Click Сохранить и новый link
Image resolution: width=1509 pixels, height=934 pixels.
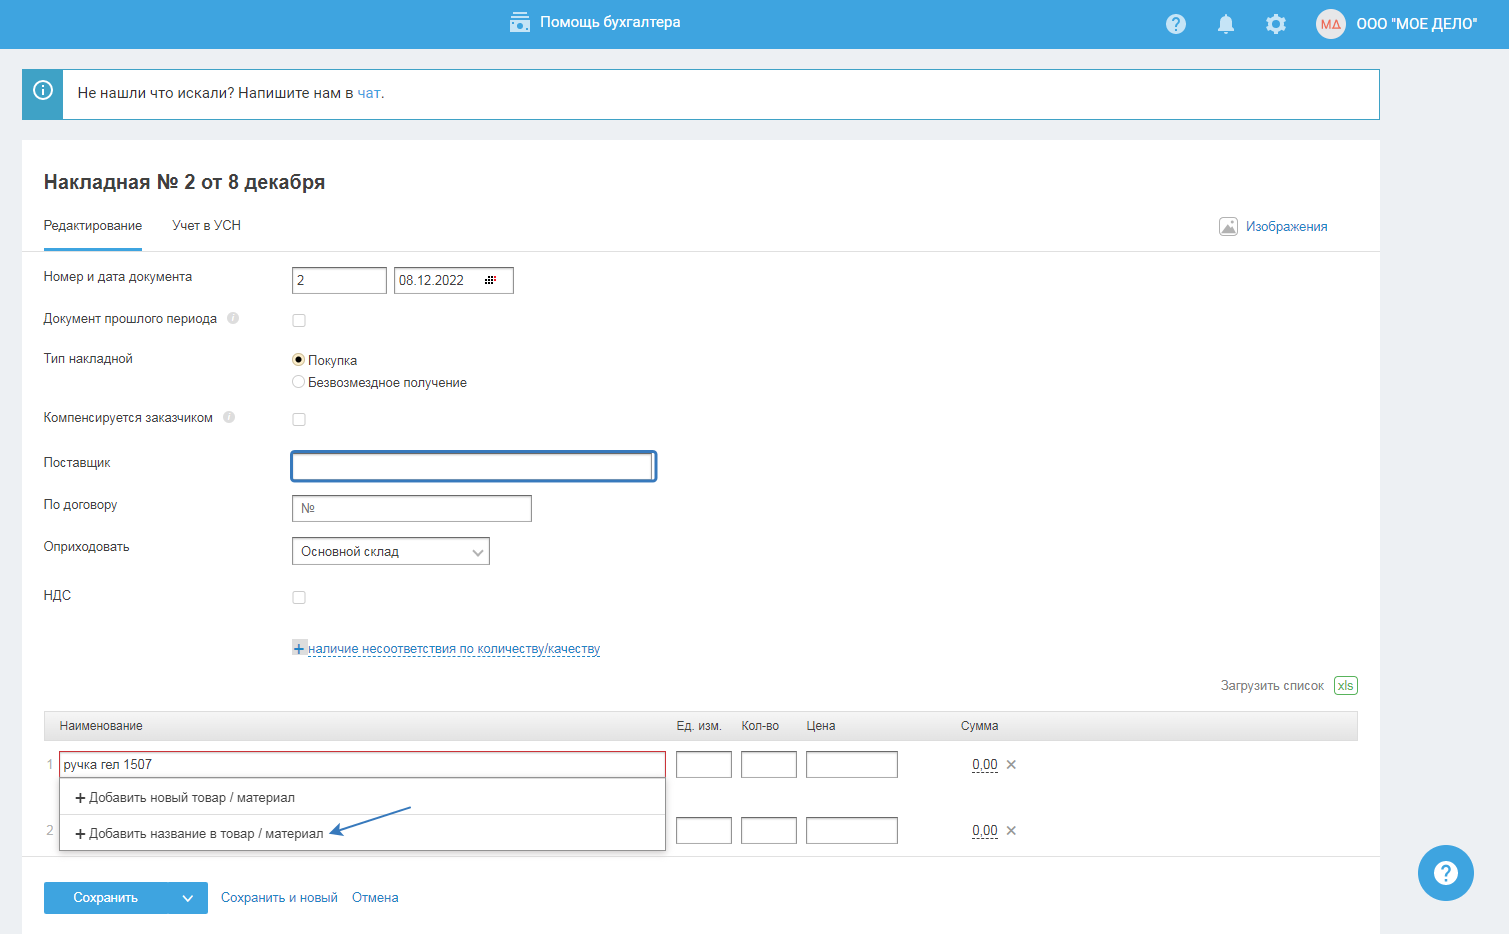[279, 898]
